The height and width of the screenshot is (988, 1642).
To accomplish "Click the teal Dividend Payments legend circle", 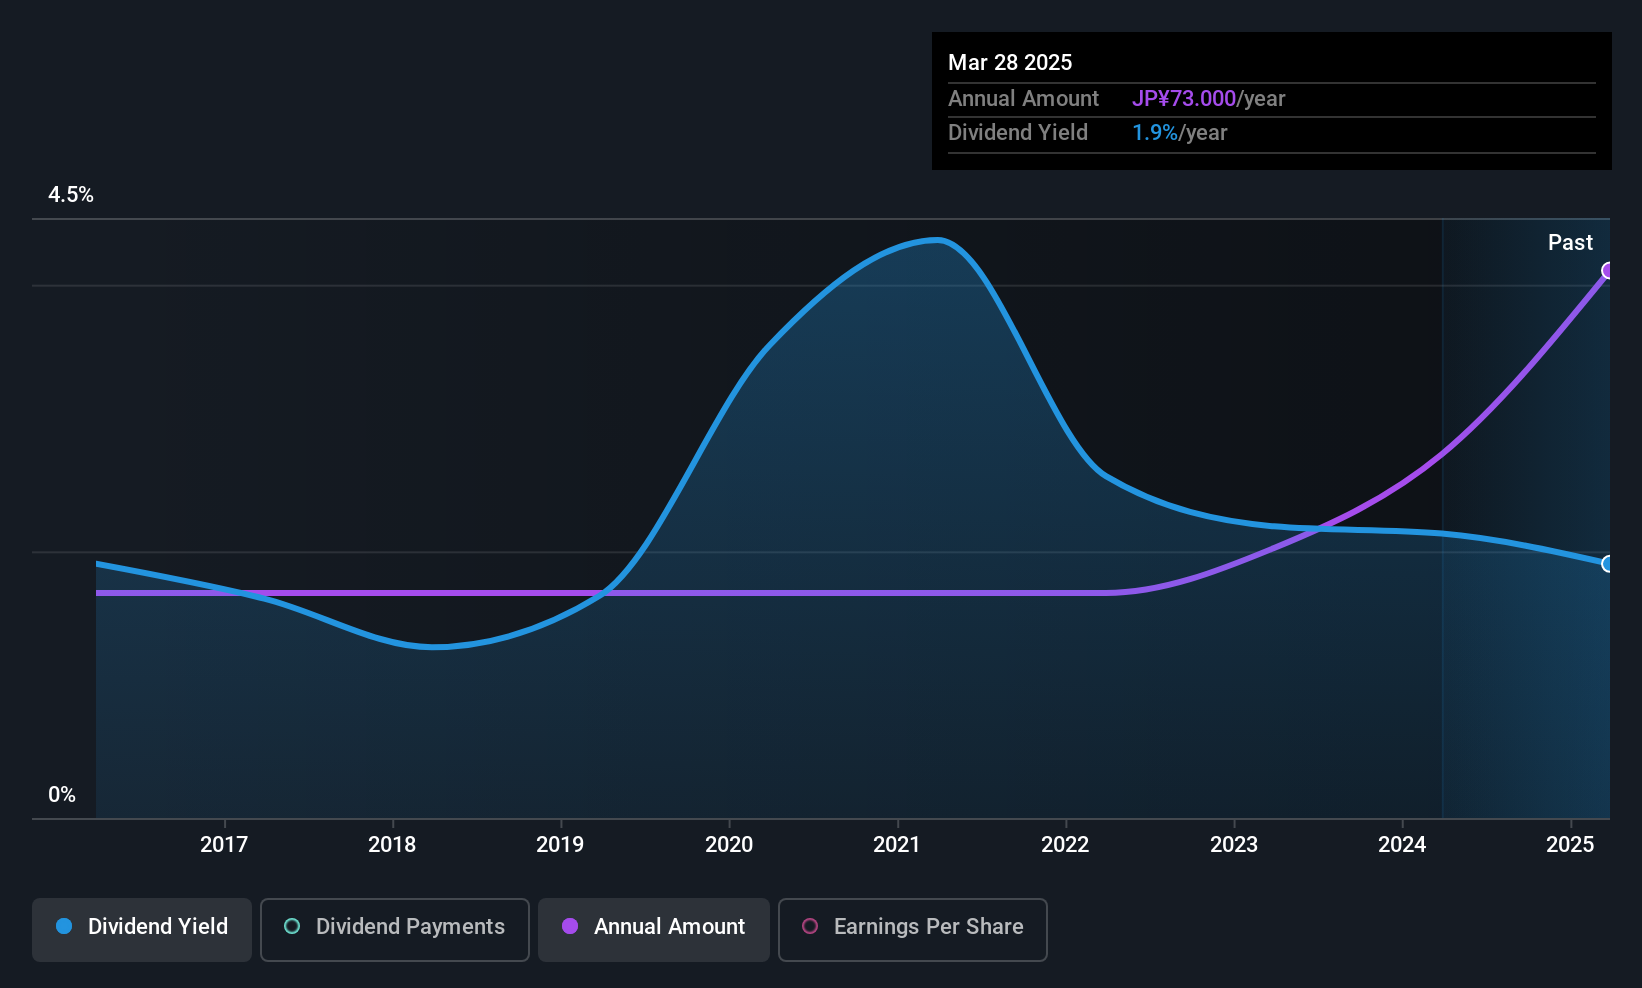I will (x=292, y=926).
